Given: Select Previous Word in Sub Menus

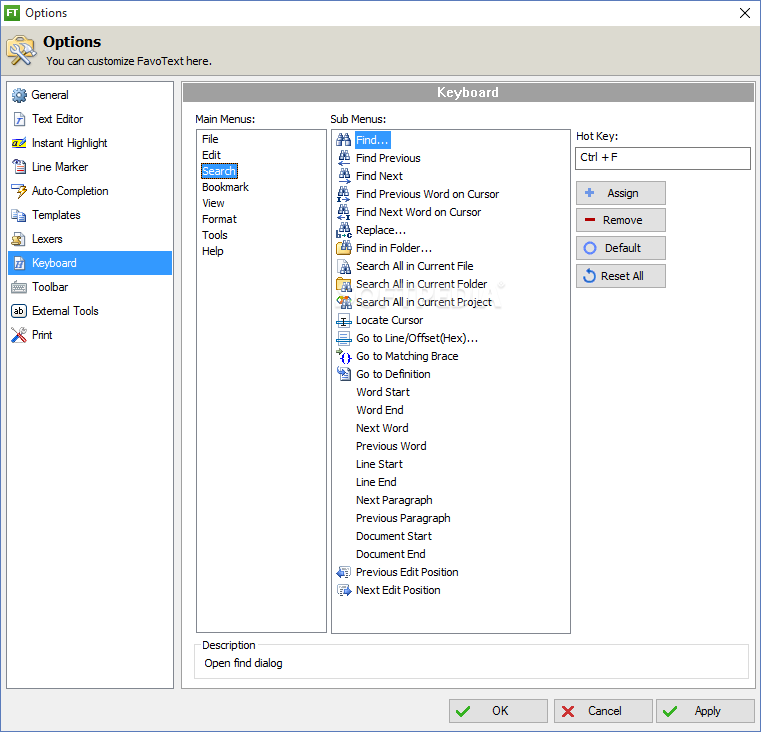Looking at the screenshot, I should [x=391, y=446].
